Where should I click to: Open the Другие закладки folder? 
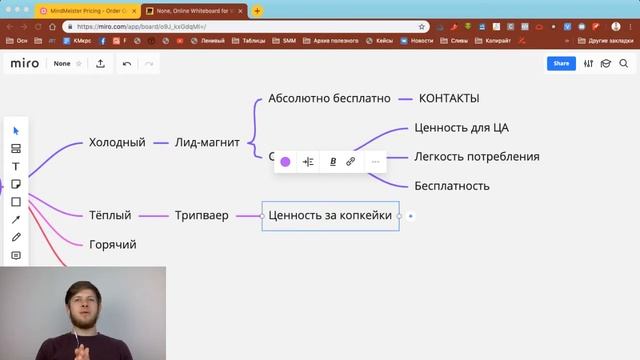pos(606,41)
